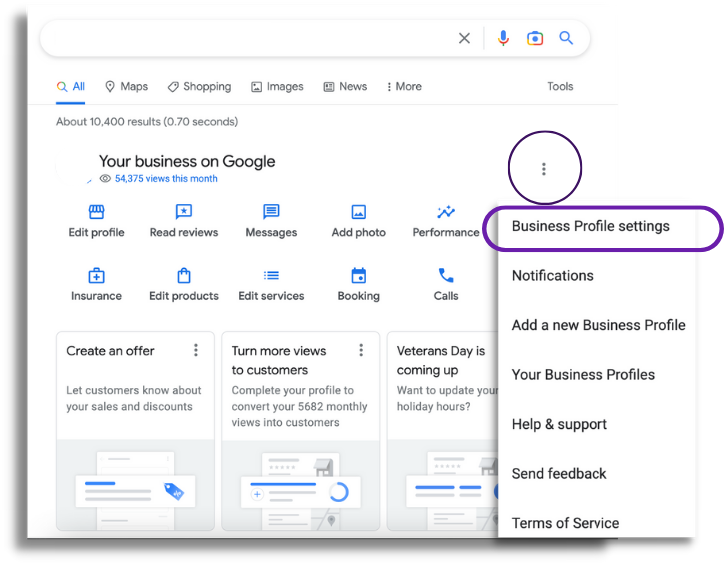Click the price tag illustration in offer card
Viewport: 725px width, 566px height.
174,492
